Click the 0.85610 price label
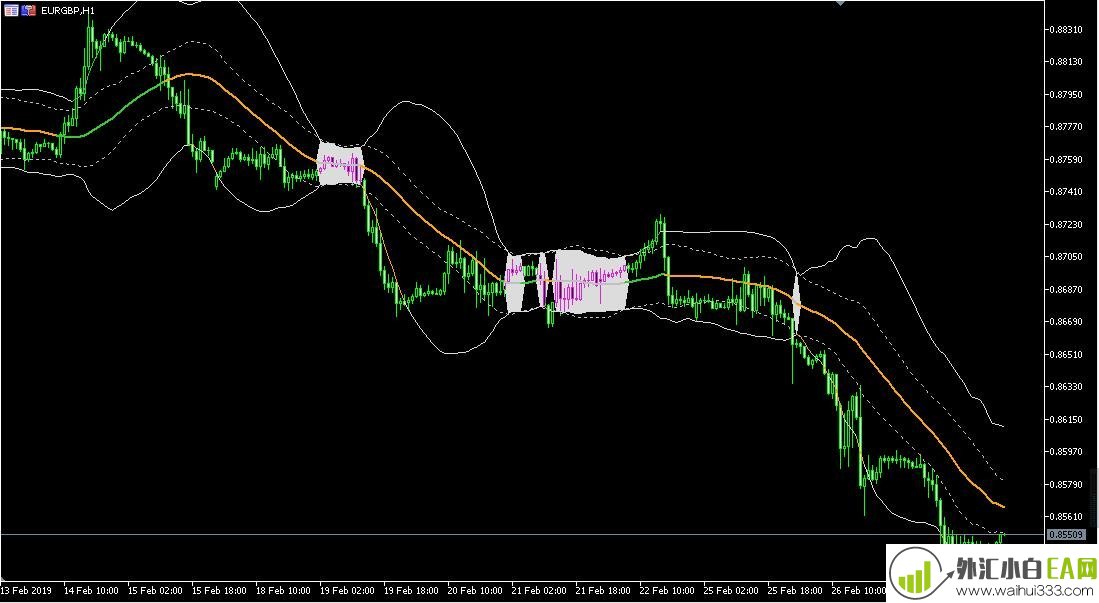This screenshot has width=1099, height=603. click(x=1066, y=516)
